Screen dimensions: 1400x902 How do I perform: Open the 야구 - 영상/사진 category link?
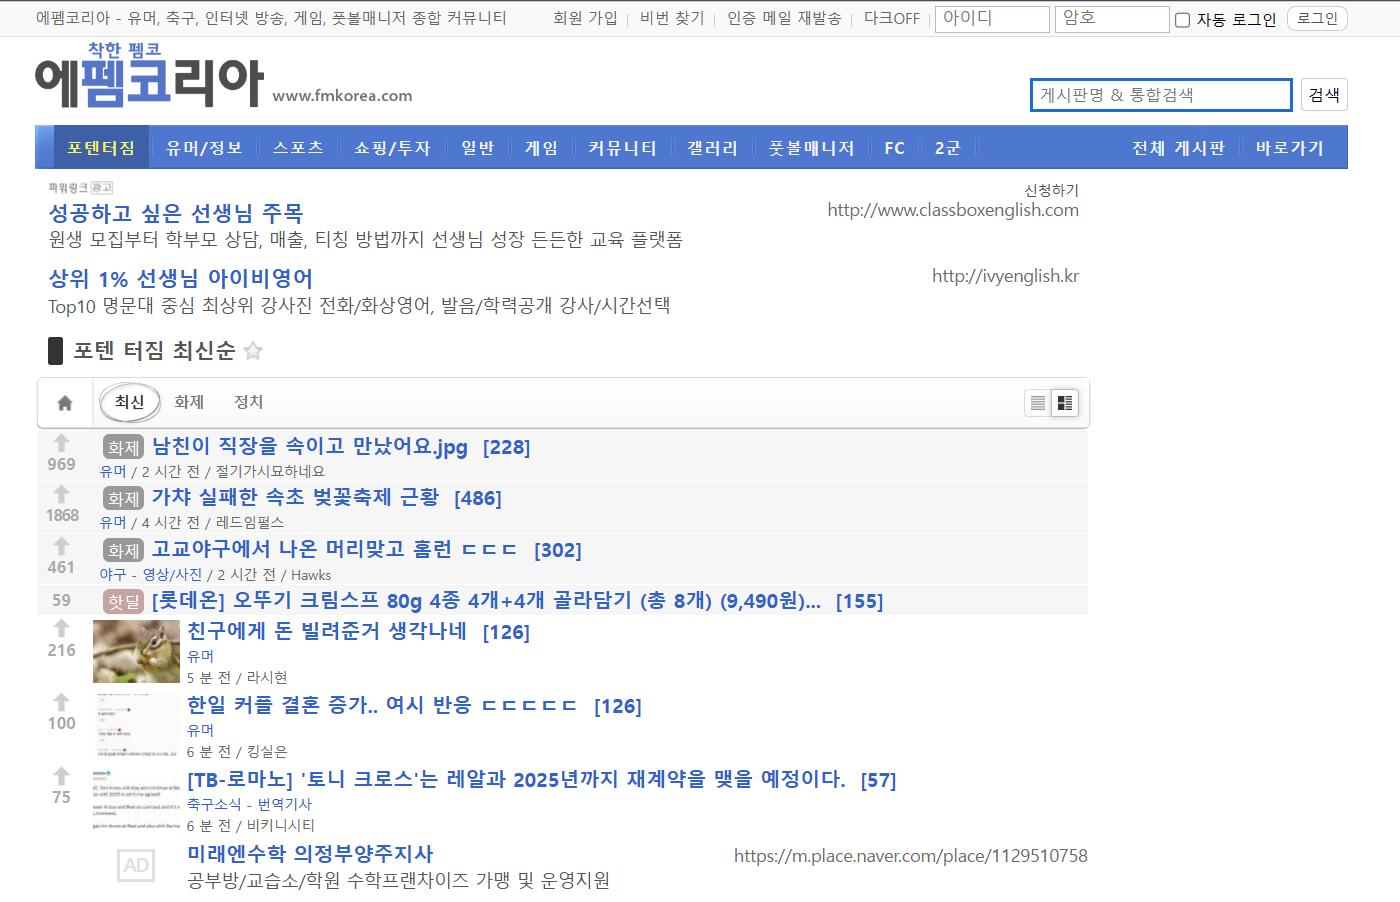[151, 575]
